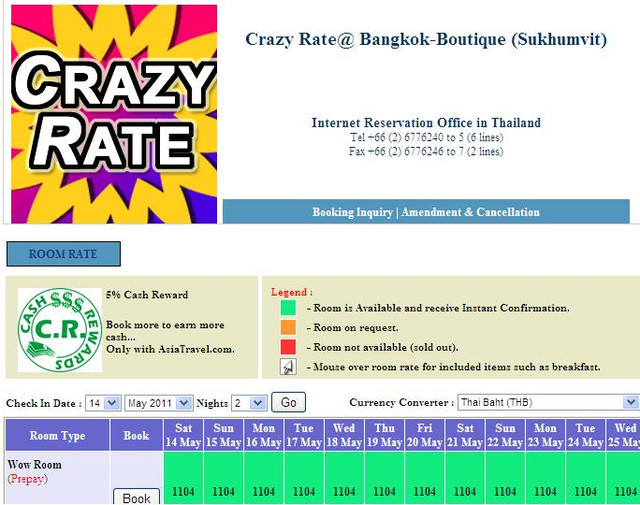Click the Sat 21 May column header

point(465,435)
